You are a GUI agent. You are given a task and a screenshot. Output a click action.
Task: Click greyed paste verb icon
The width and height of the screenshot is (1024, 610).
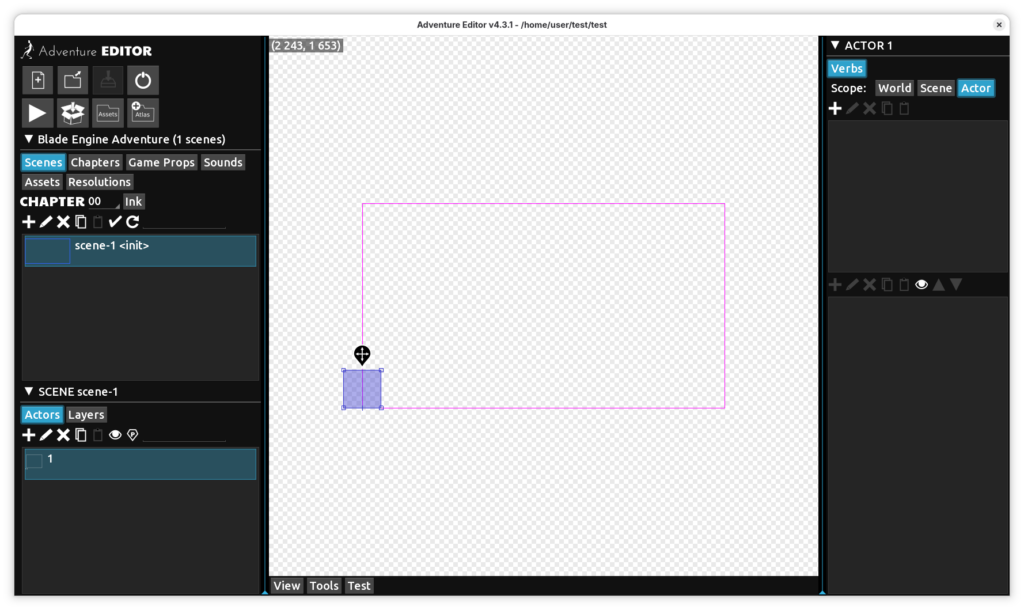[x=904, y=108]
